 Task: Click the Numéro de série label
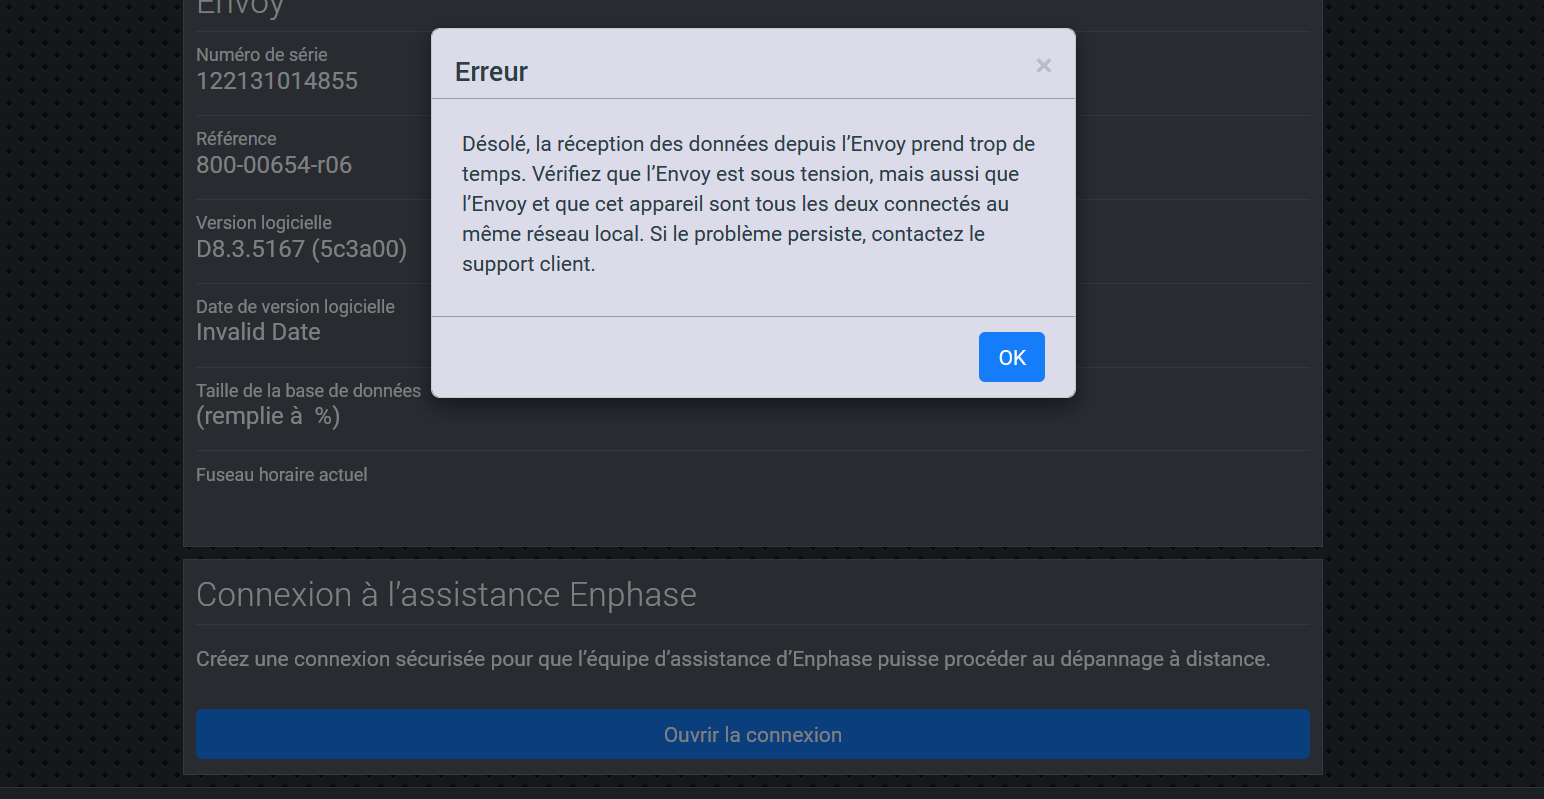[x=262, y=55]
